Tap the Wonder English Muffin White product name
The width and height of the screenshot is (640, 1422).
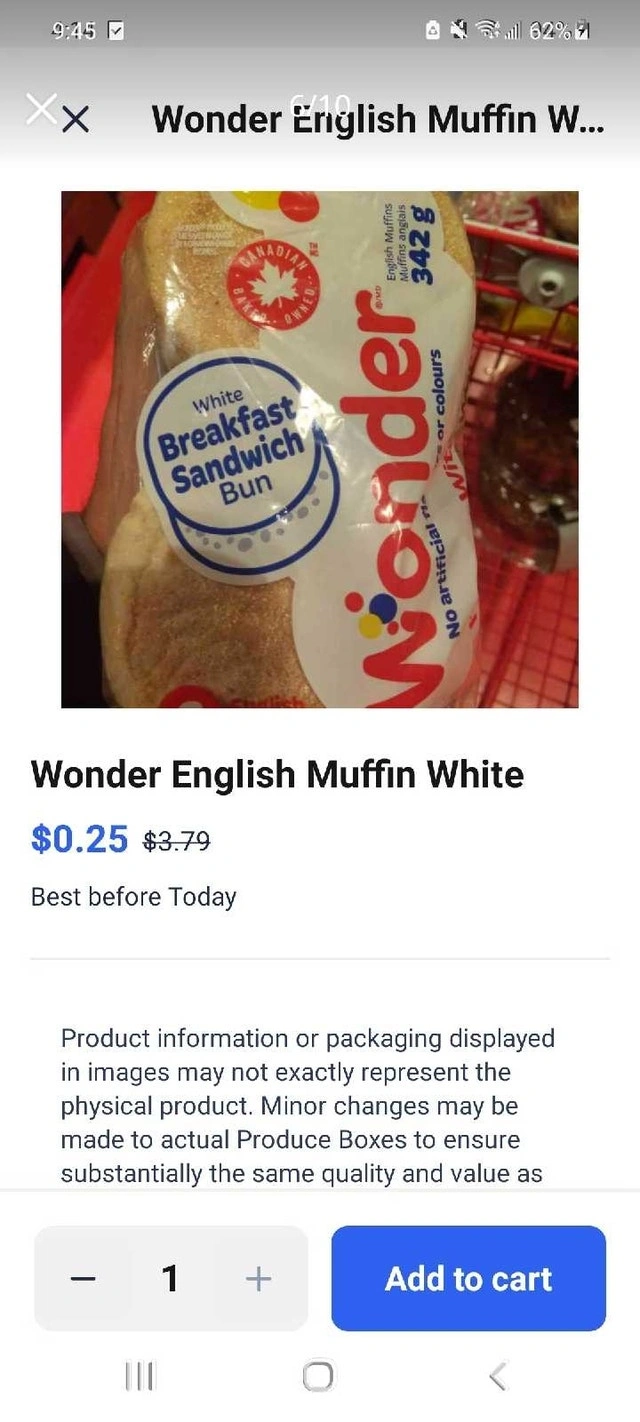point(277,774)
